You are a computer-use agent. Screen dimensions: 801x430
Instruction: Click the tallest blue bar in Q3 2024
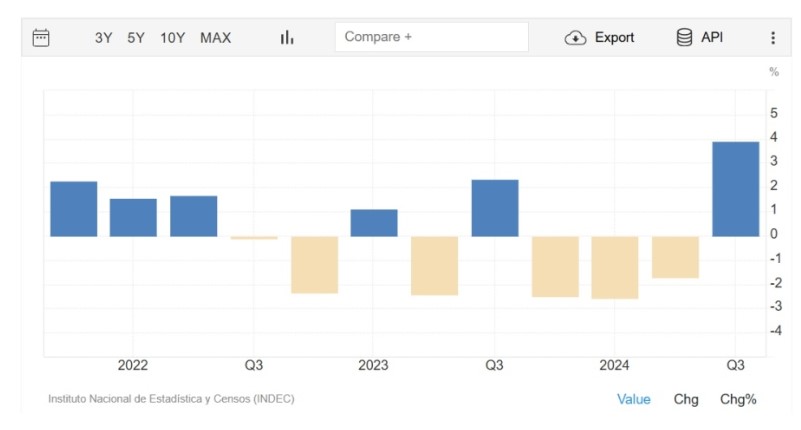coord(735,189)
